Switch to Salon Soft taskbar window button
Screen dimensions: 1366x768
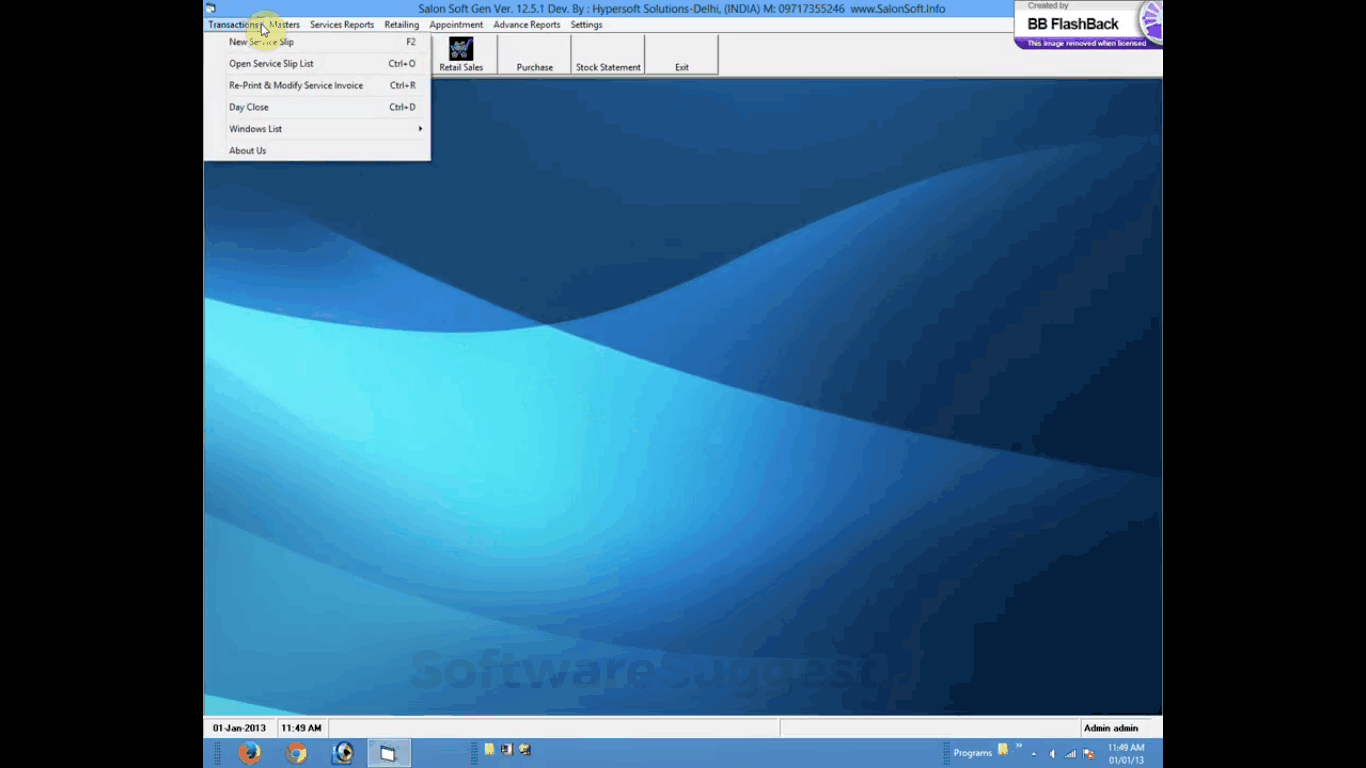(x=388, y=753)
